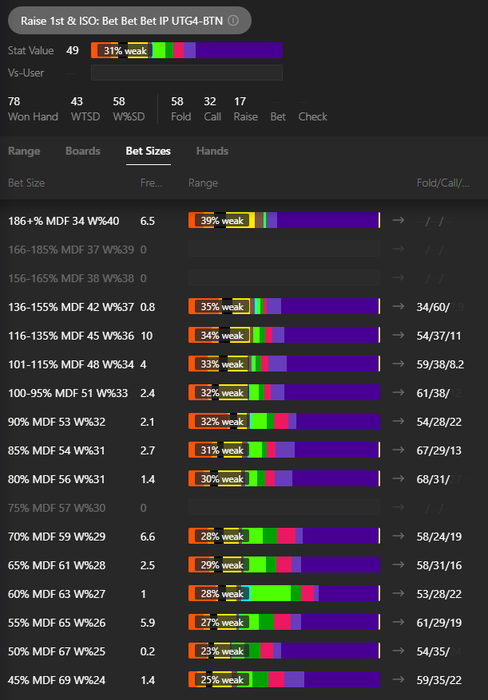Screen dimensions: 488x700
Task: Click the 59/38/8.2 fold/call/raise value
Action: pos(440,364)
